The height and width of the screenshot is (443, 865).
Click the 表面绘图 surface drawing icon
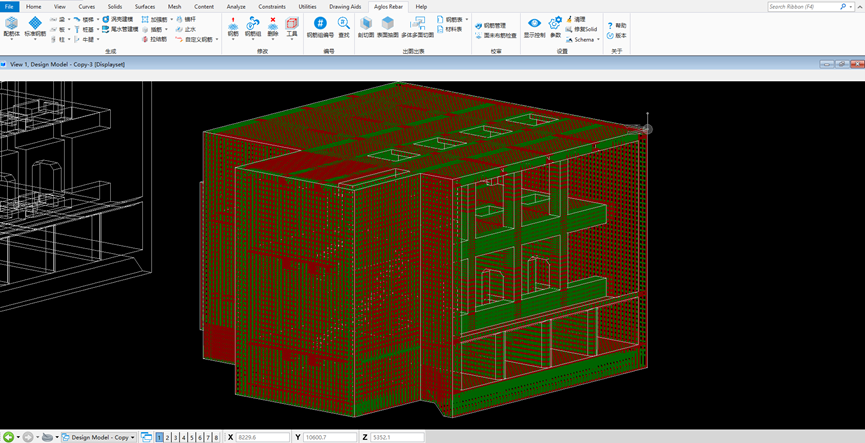coord(388,26)
